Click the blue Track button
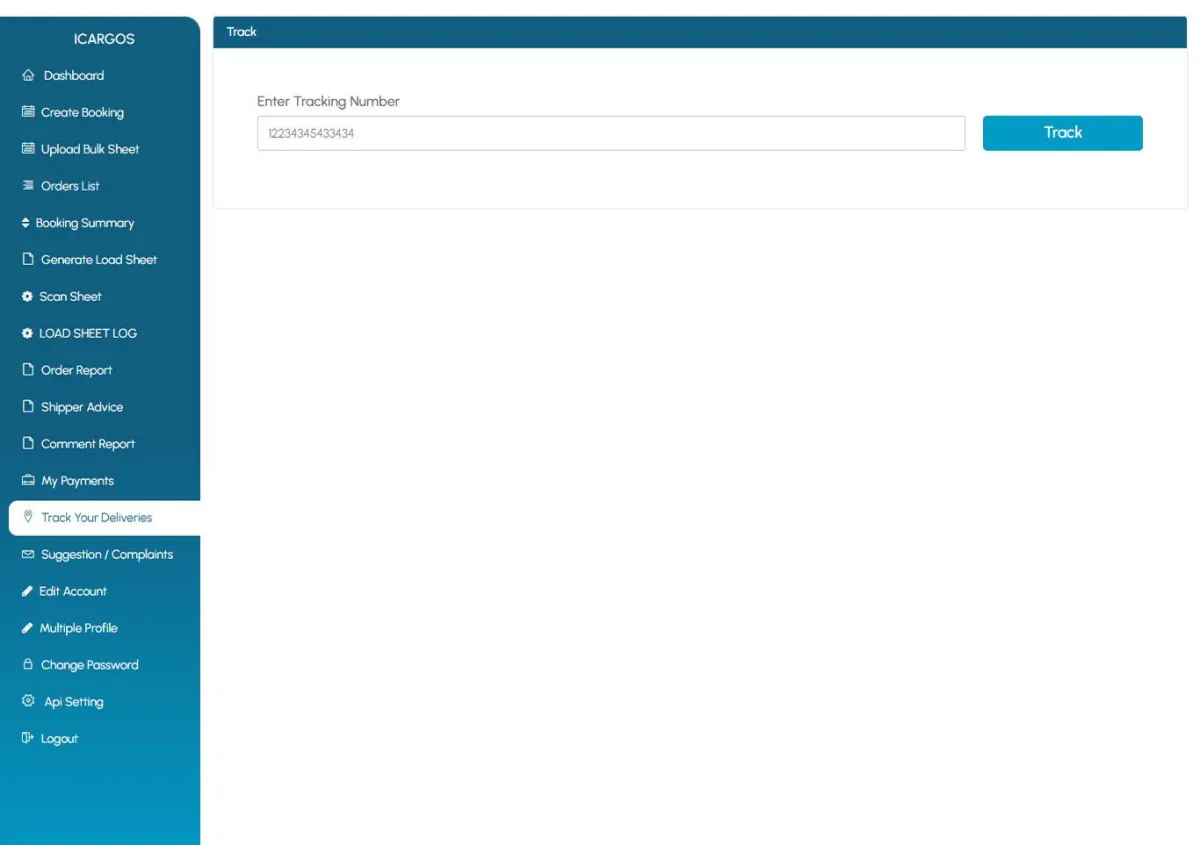Viewport: 1200px width, 845px height. click(1062, 133)
